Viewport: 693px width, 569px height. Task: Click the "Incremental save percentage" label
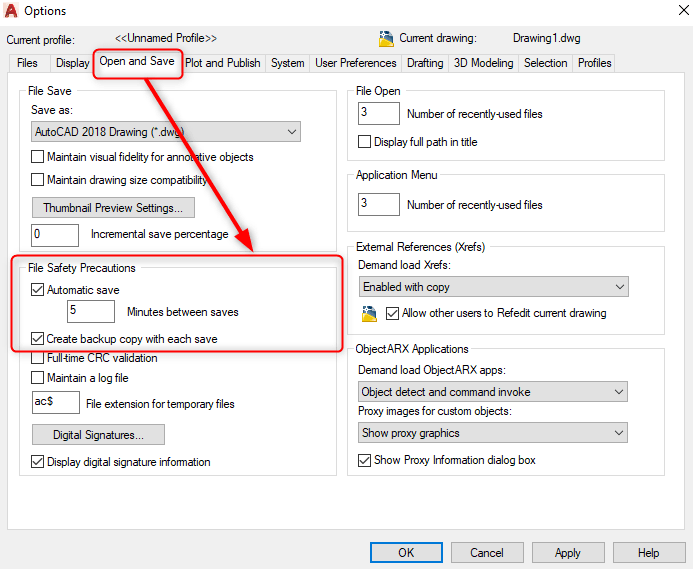click(x=160, y=234)
